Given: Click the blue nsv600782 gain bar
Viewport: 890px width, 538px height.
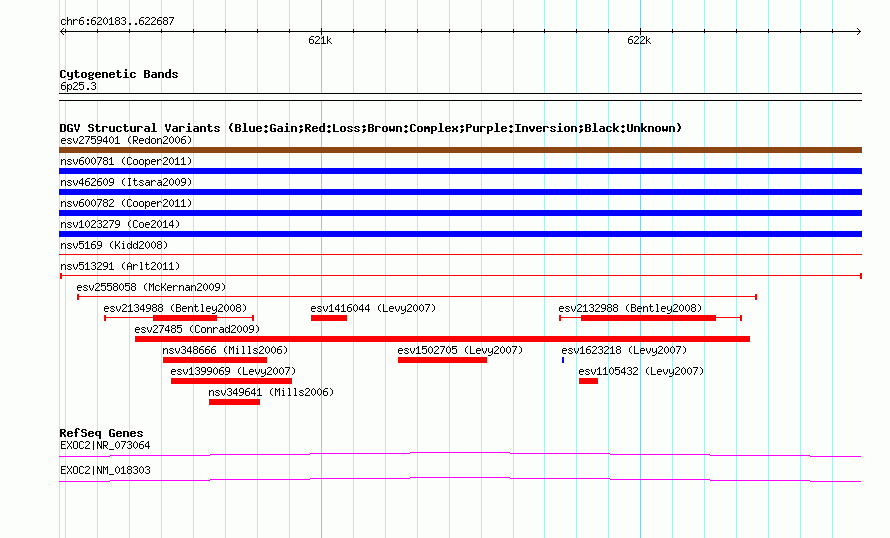Looking at the screenshot, I should pyautogui.click(x=460, y=213).
